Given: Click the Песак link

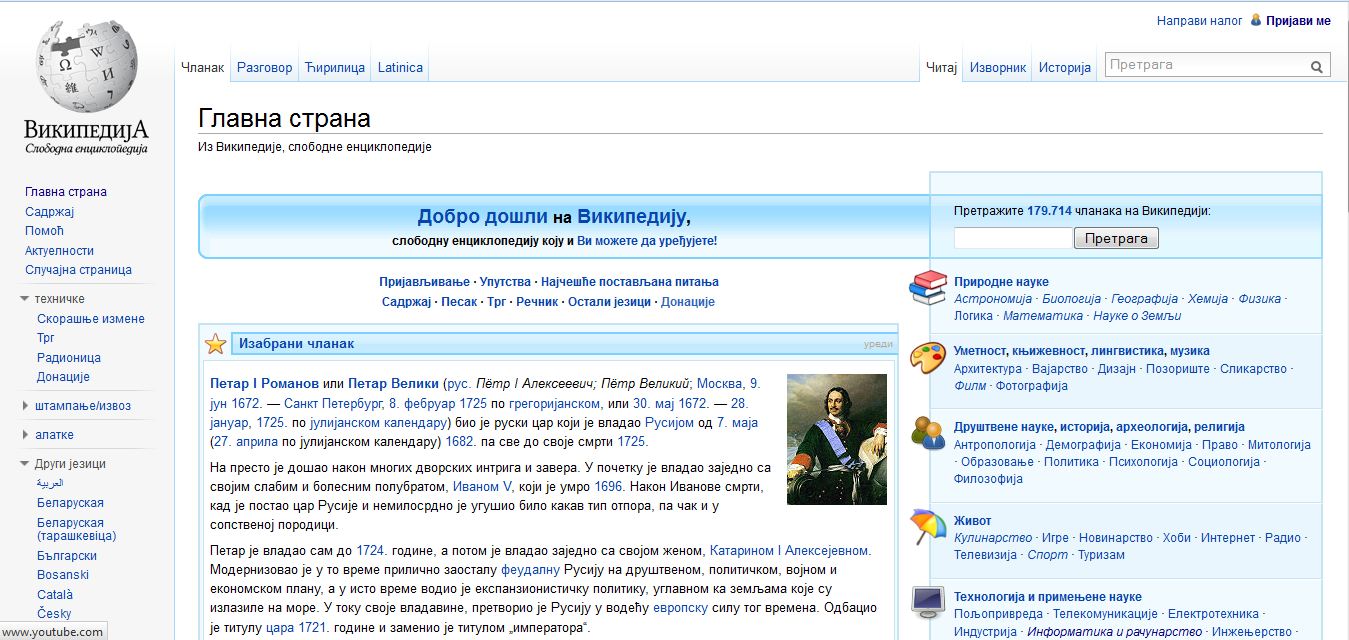Looking at the screenshot, I should click(458, 302).
